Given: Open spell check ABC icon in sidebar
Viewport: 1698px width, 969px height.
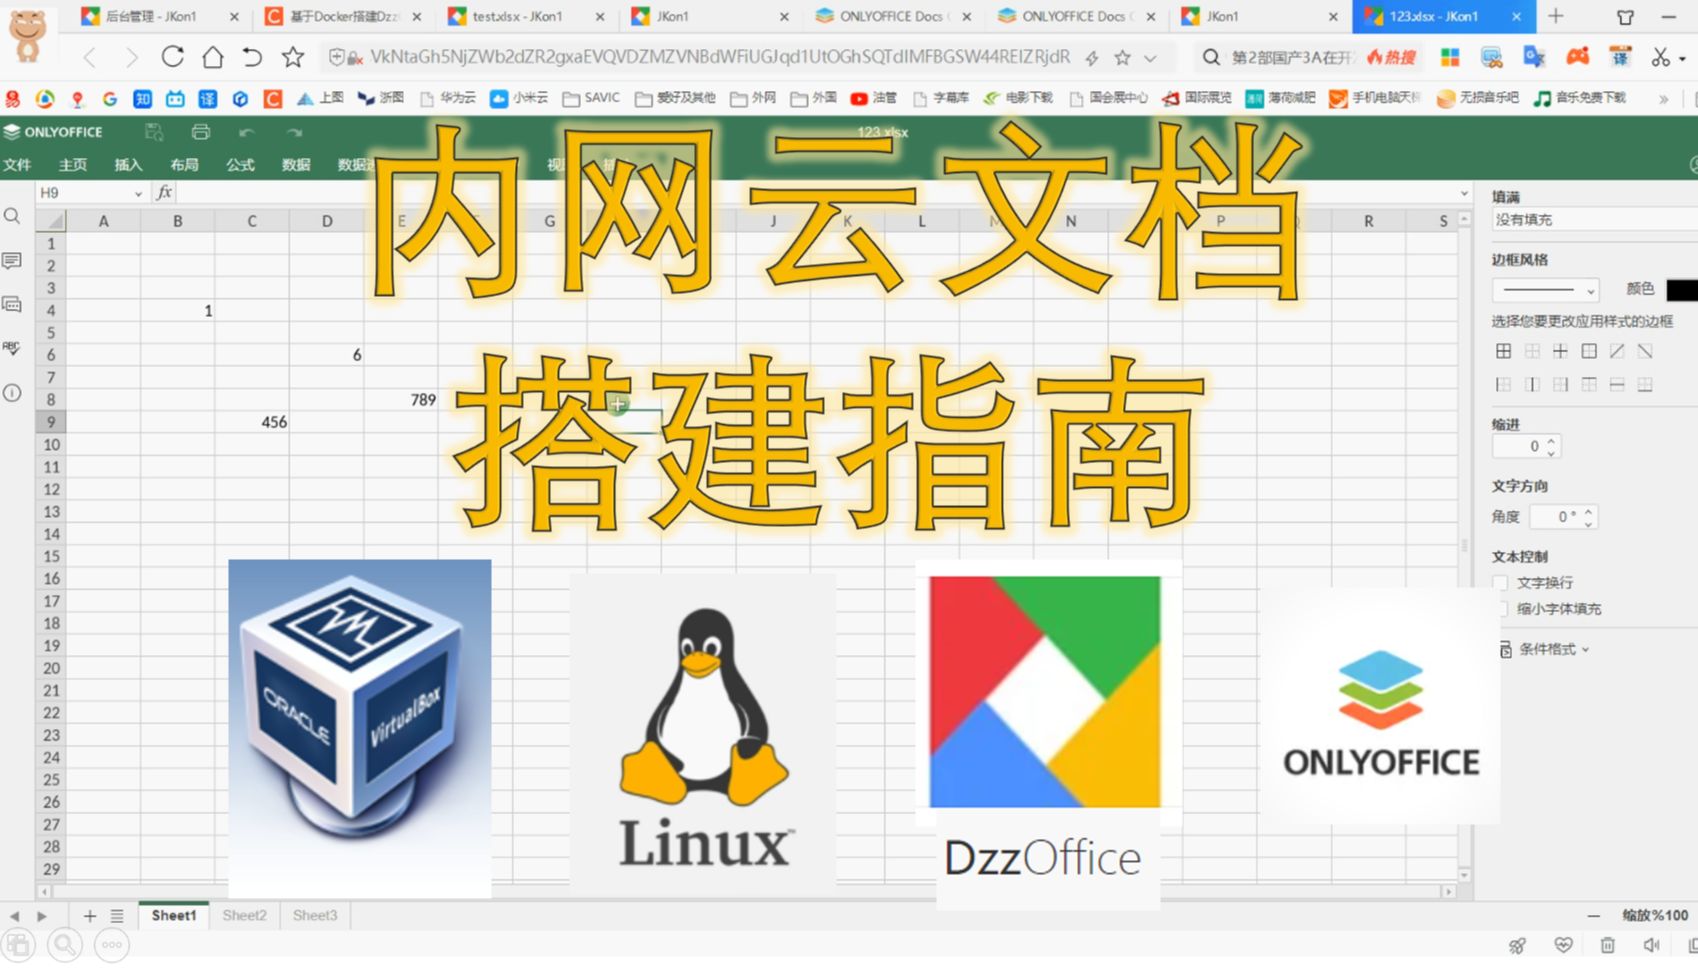Looking at the screenshot, I should tap(12, 348).
